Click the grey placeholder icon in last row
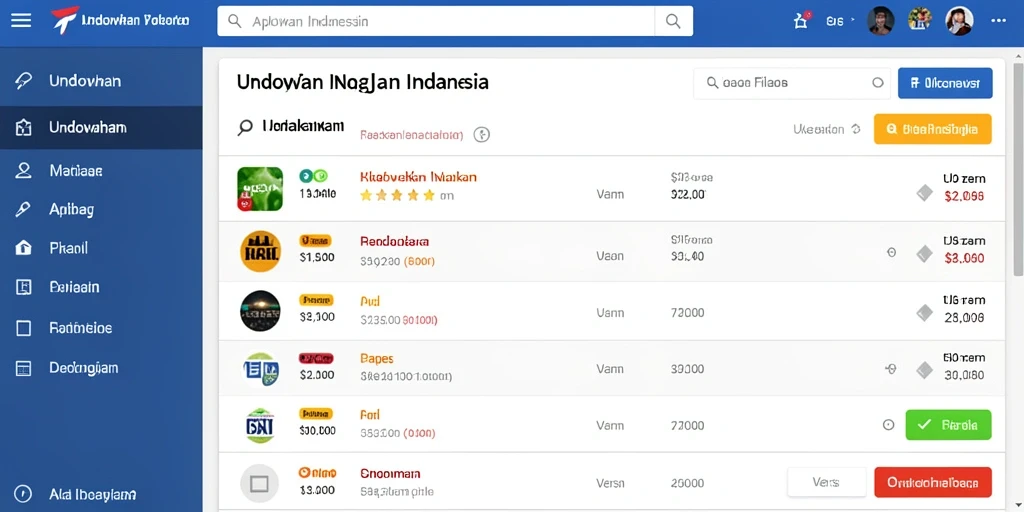1024x512 pixels. pos(259,483)
